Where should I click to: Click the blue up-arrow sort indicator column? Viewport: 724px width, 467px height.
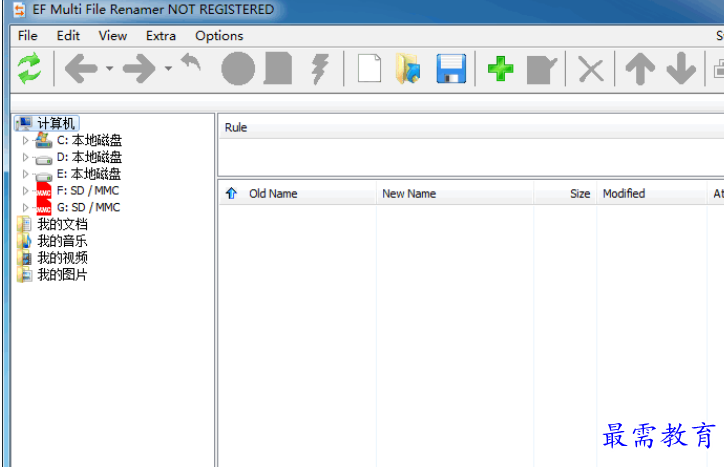[231, 194]
